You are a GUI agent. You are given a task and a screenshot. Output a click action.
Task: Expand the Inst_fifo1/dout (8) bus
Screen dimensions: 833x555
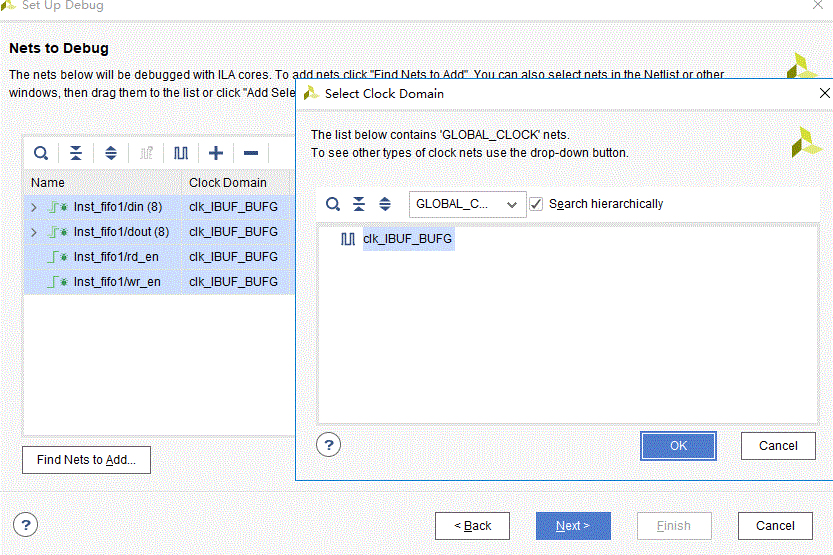point(34,232)
